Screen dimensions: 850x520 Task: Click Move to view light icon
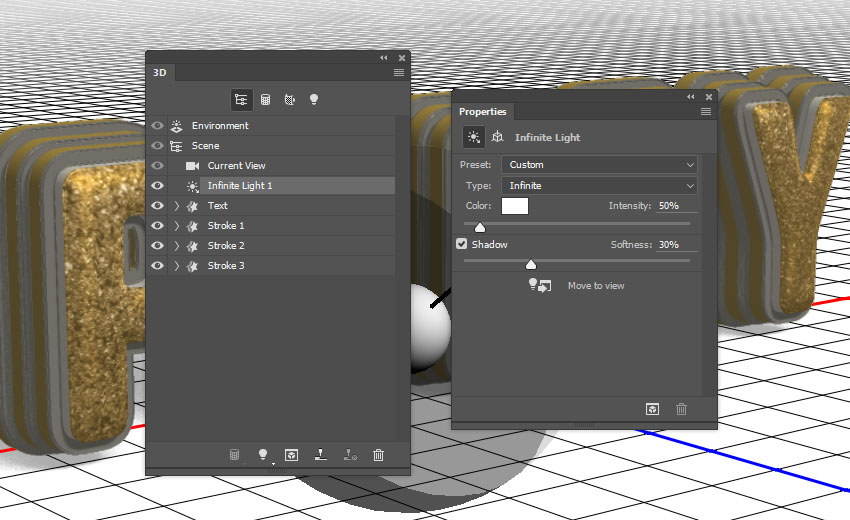point(540,286)
